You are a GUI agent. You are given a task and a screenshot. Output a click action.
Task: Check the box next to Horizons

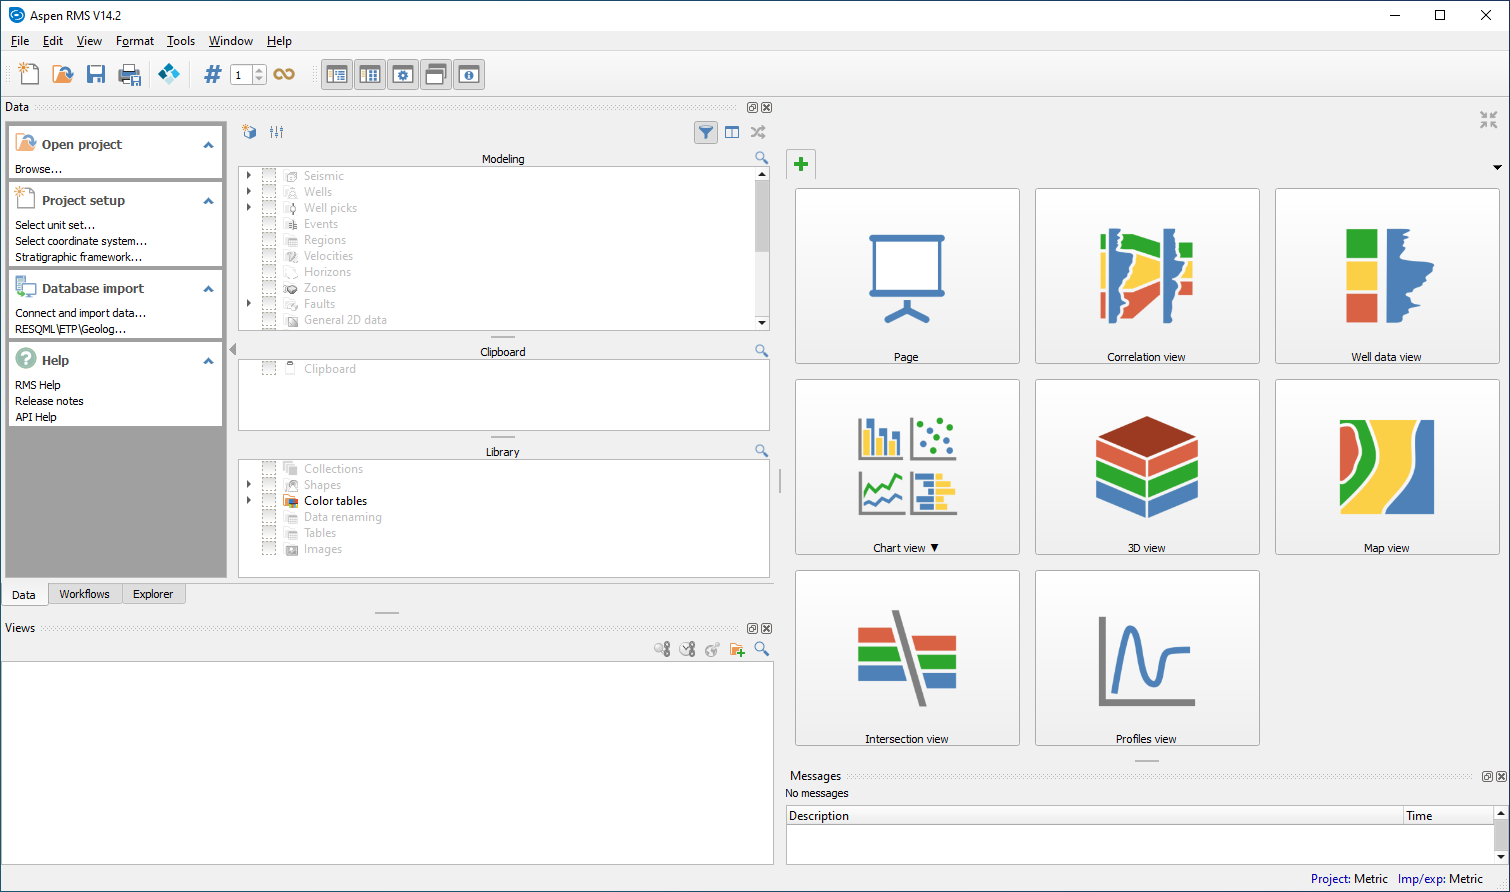[x=269, y=272]
